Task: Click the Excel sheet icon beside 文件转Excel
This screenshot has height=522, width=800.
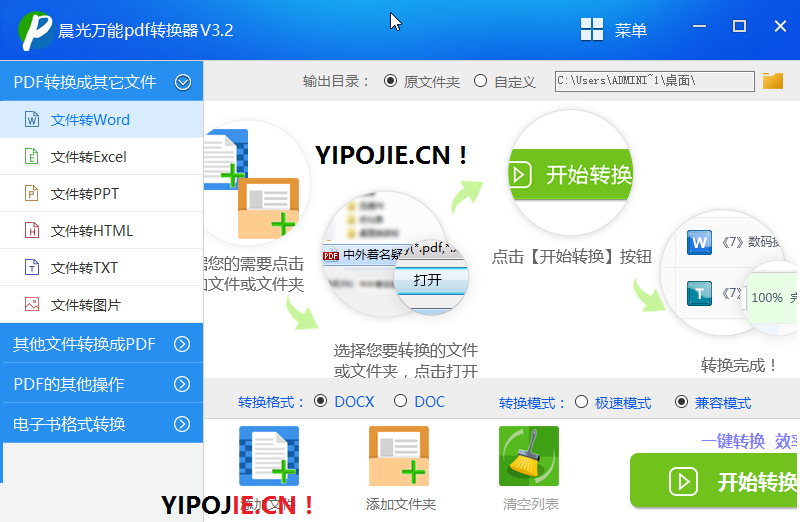Action: tap(32, 156)
